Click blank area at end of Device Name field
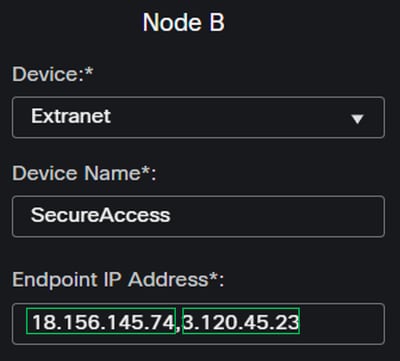The height and width of the screenshot is (361, 400). point(277,217)
